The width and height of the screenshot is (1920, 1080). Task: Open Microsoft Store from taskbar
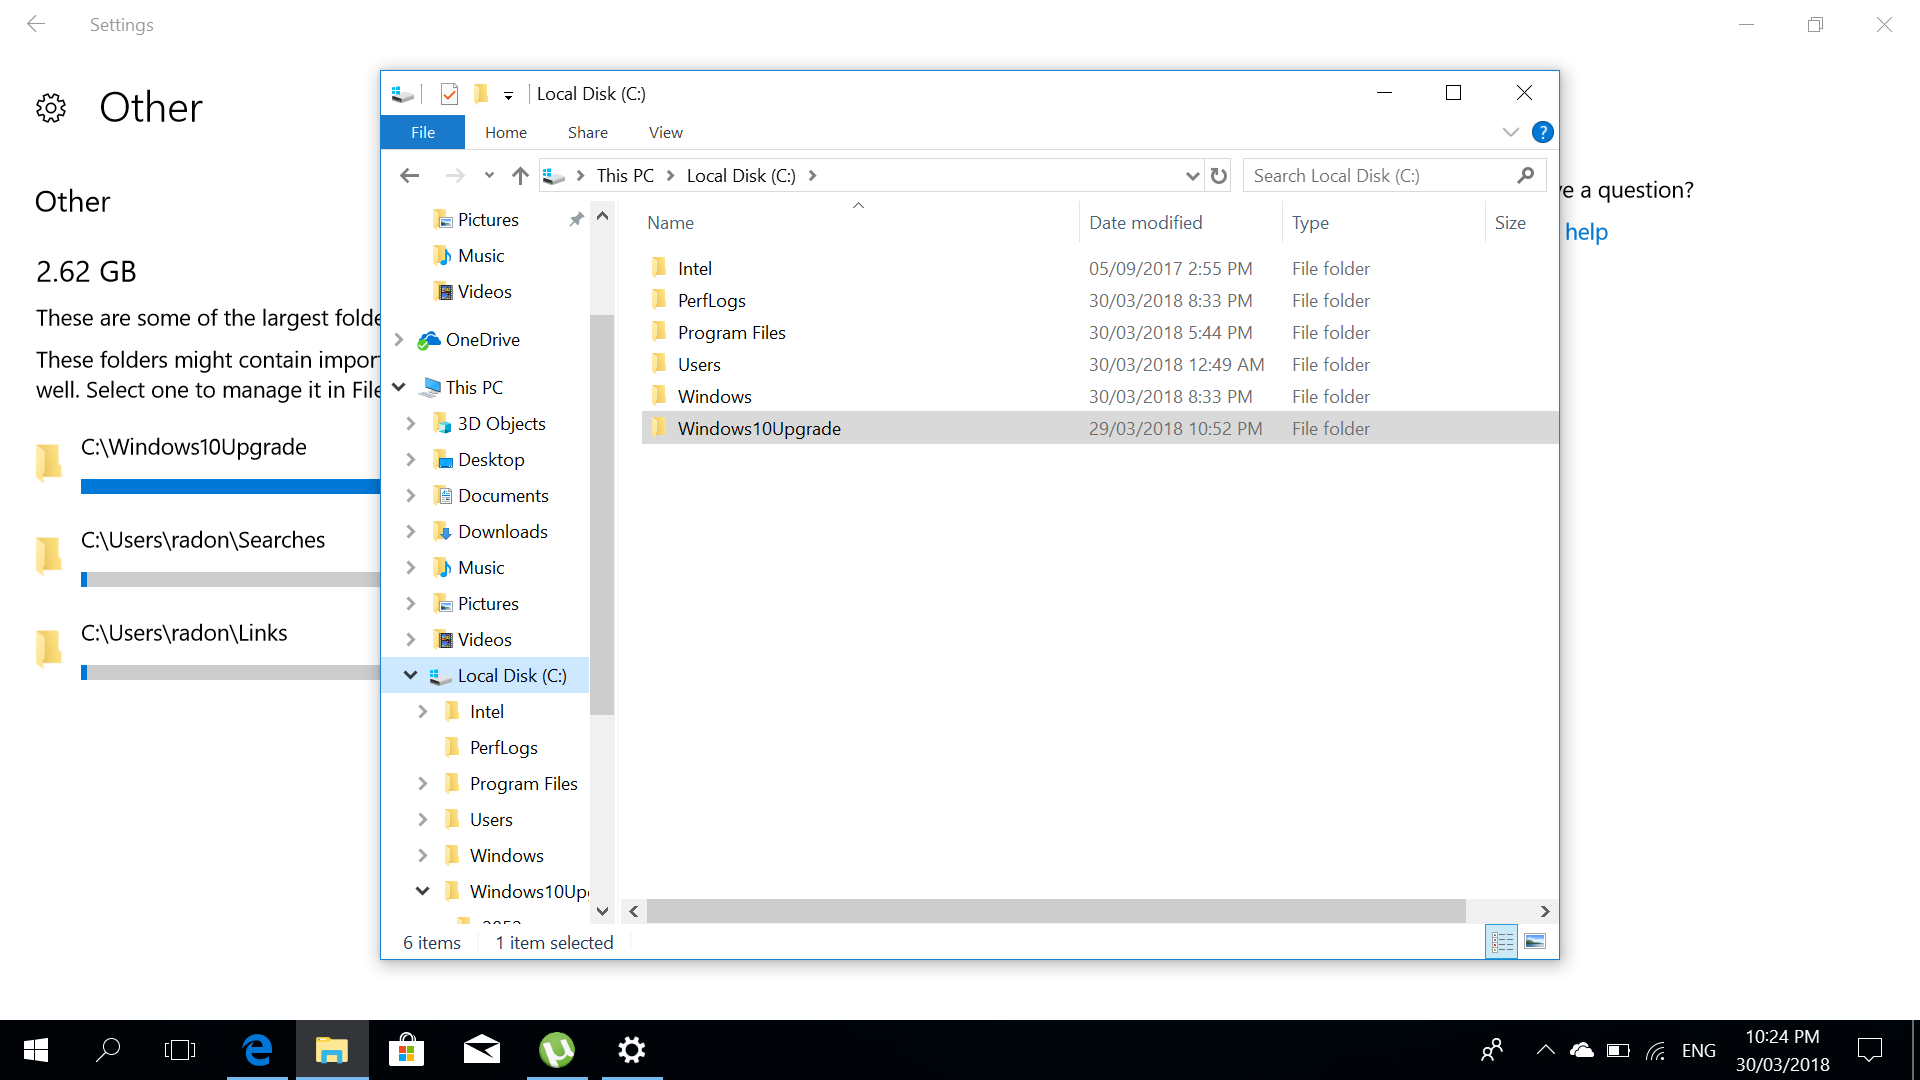click(406, 1050)
